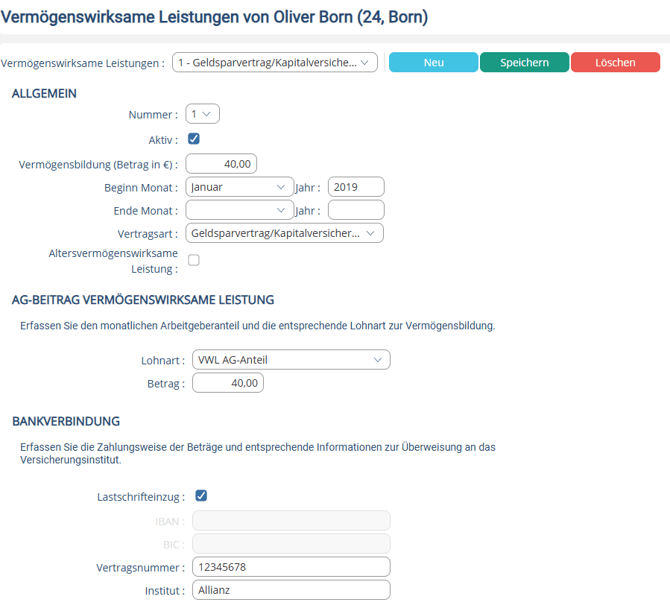This screenshot has height=608, width=670.
Task: Enable Altersvermögenswirksame Leistung checkbox
Action: (x=194, y=260)
